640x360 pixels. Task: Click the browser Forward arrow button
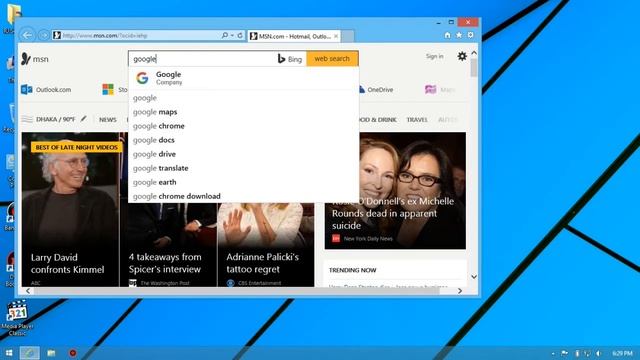(x=43, y=36)
